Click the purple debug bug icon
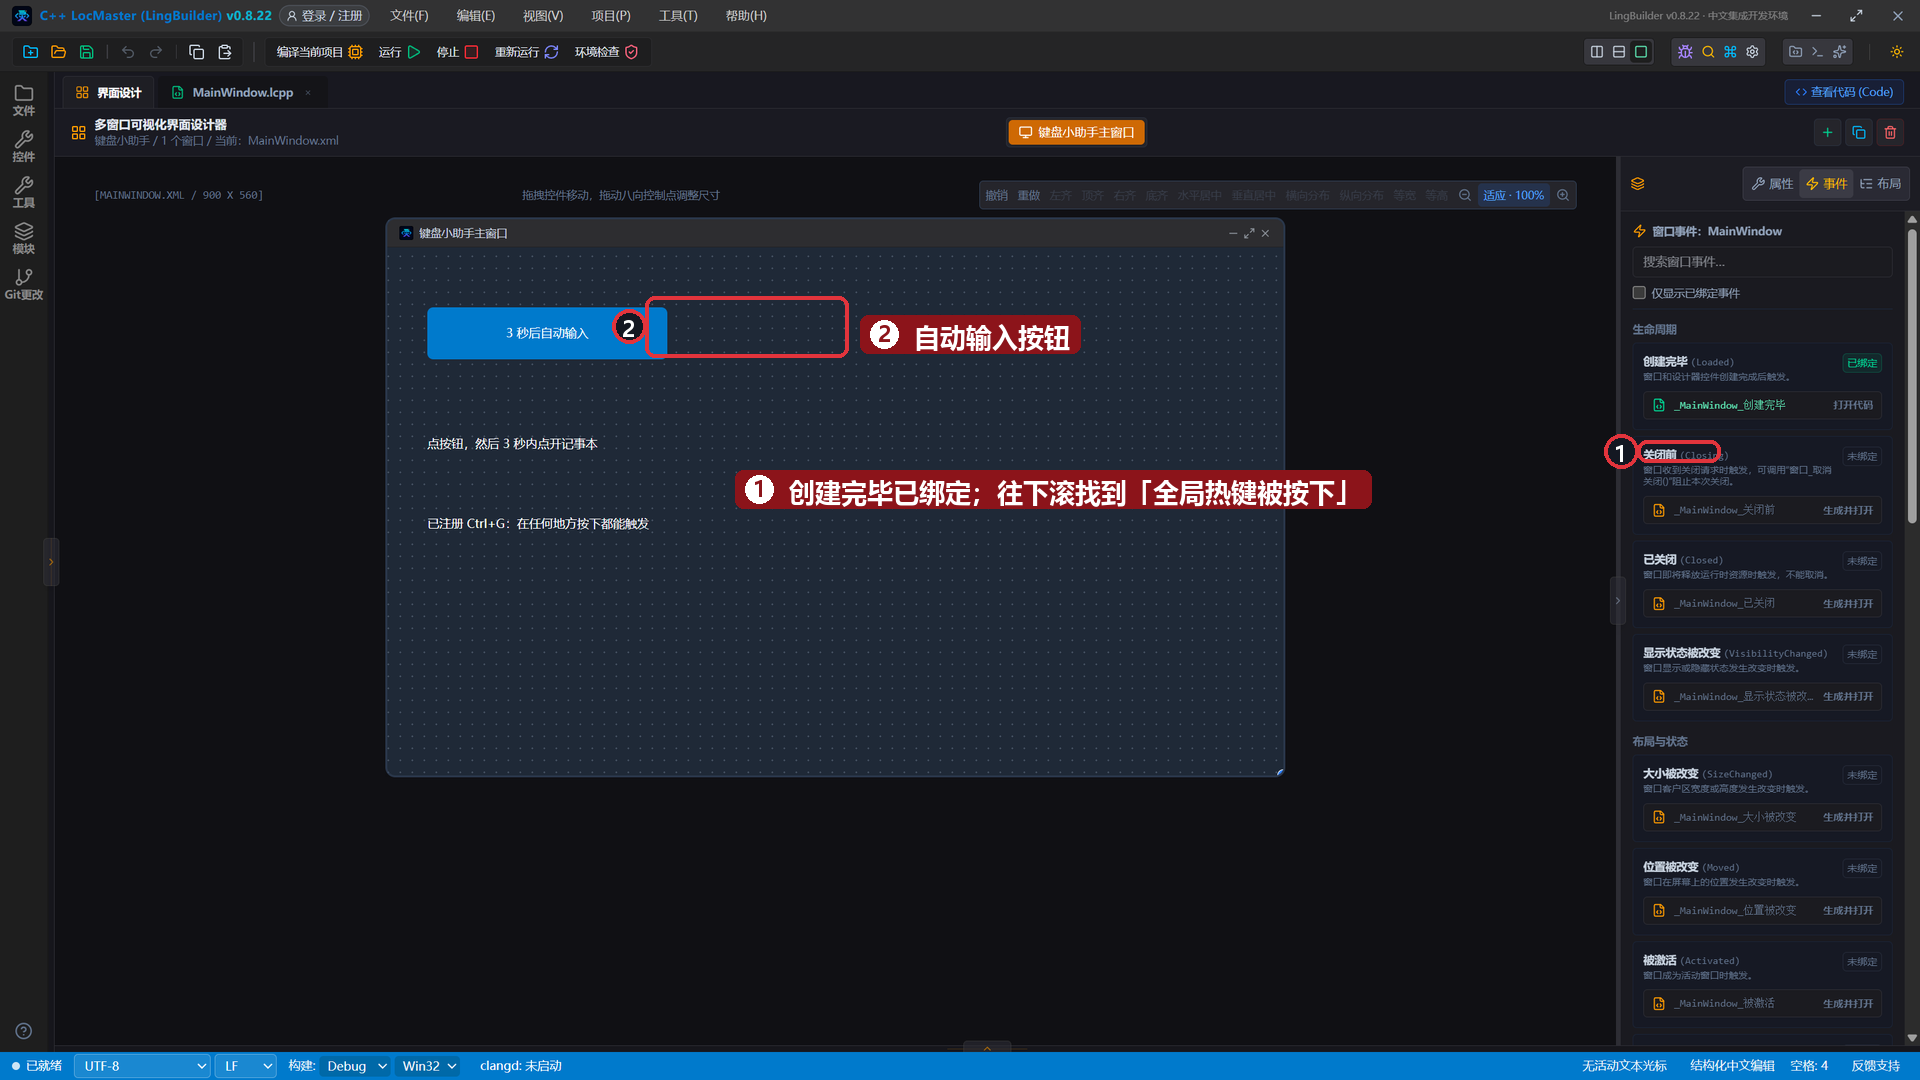 coord(1685,52)
